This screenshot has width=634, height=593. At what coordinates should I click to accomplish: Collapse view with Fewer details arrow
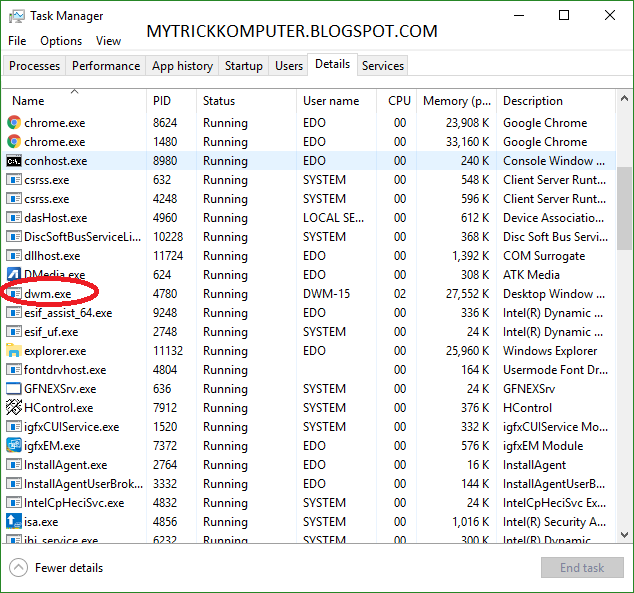pos(19,568)
